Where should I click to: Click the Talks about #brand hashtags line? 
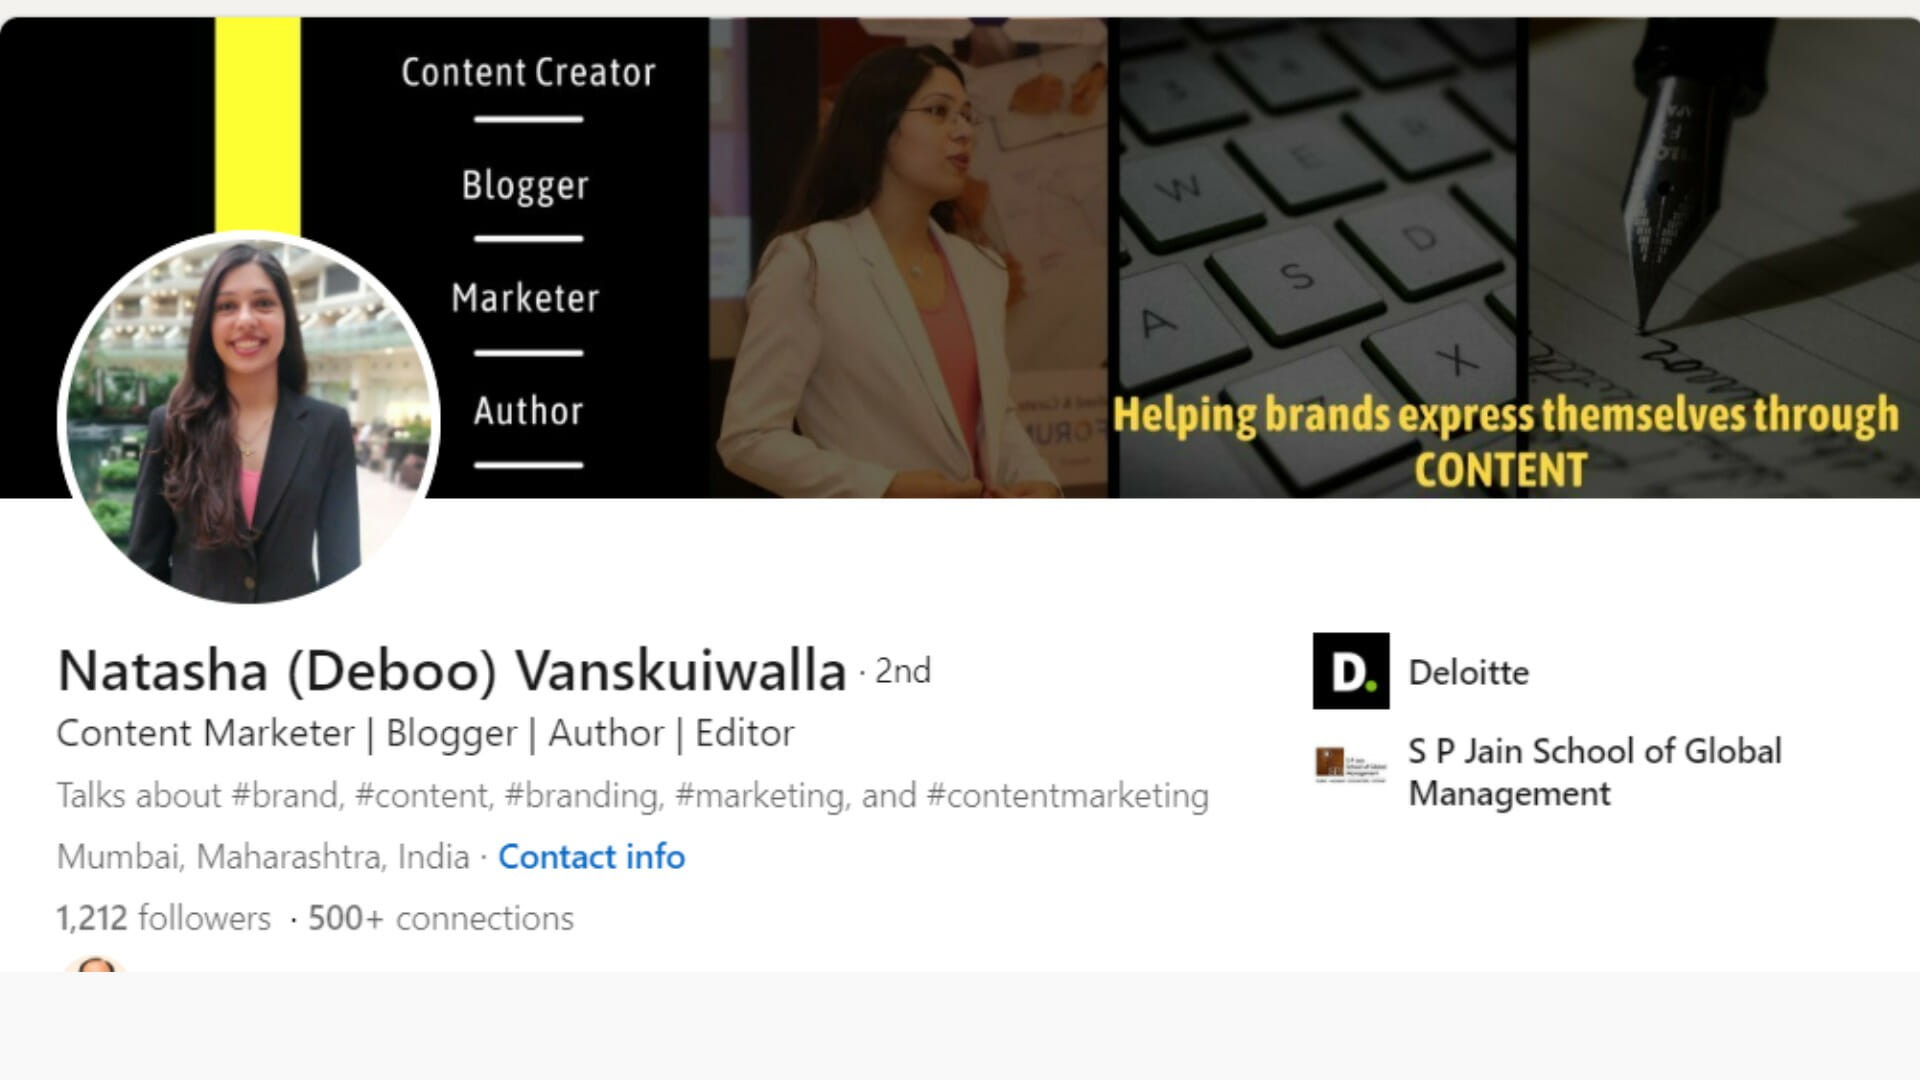tap(632, 796)
